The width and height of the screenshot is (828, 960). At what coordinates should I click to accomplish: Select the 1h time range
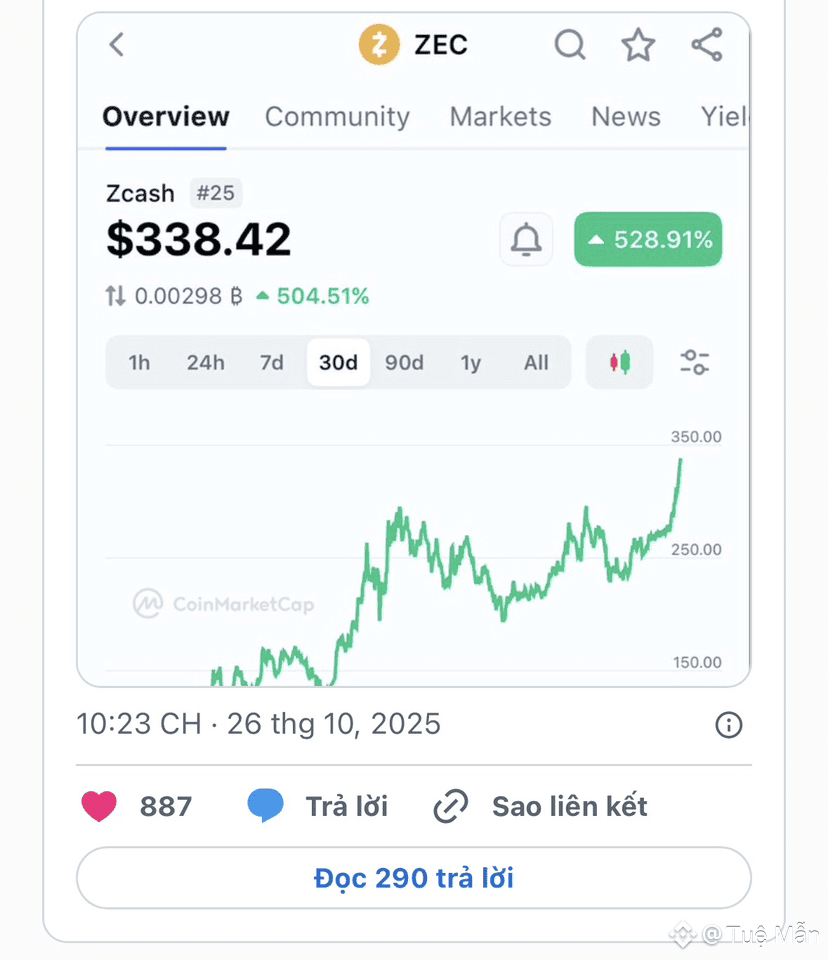tap(139, 362)
